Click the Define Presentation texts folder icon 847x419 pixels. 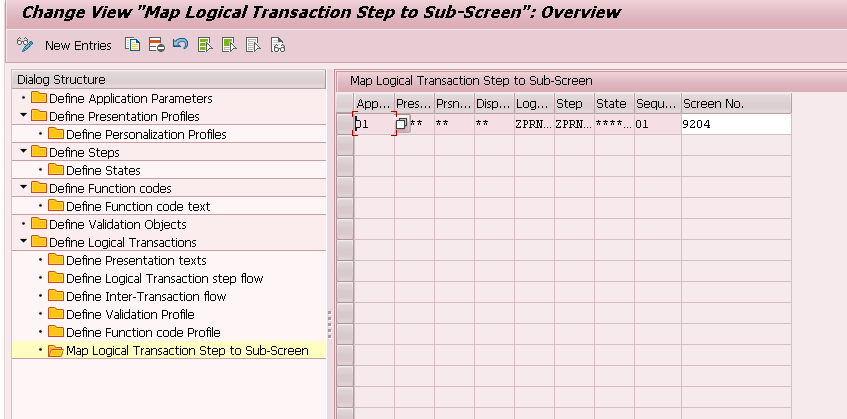(x=56, y=260)
